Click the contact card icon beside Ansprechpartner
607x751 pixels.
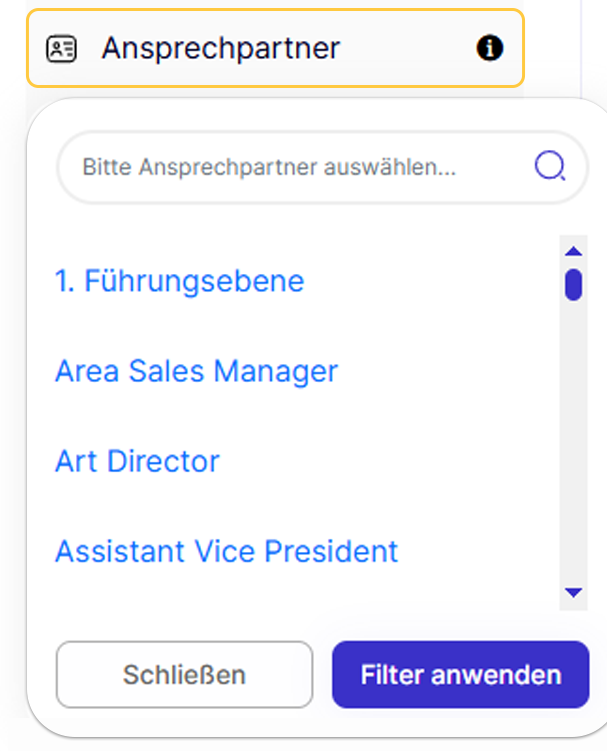coord(62,48)
